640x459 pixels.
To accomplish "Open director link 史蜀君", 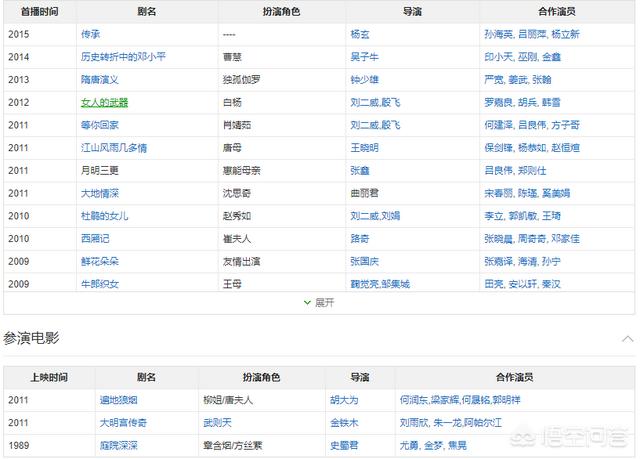I will [344, 446].
